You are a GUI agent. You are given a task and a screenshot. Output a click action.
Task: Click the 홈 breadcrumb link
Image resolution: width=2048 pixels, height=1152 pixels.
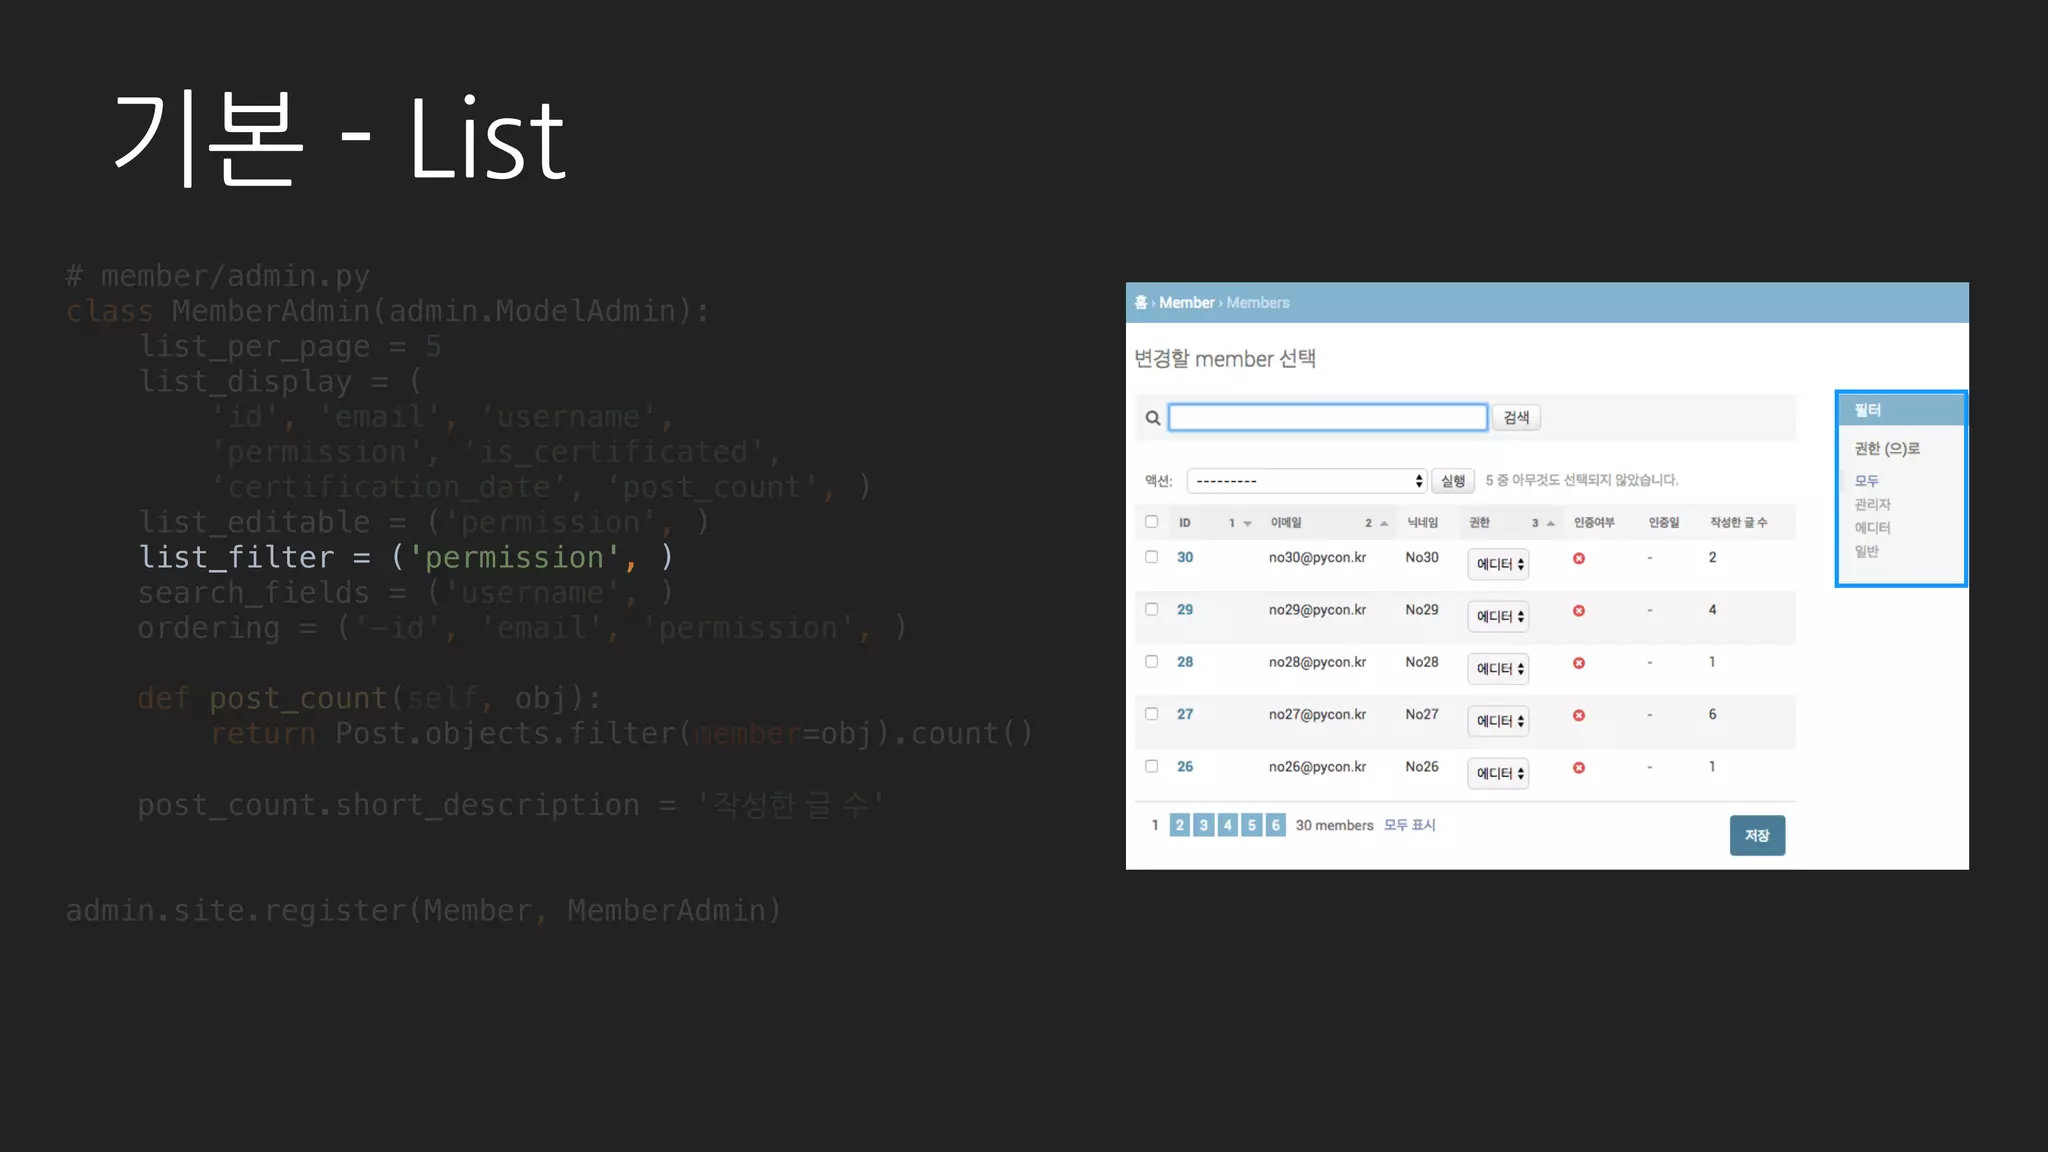(1141, 302)
